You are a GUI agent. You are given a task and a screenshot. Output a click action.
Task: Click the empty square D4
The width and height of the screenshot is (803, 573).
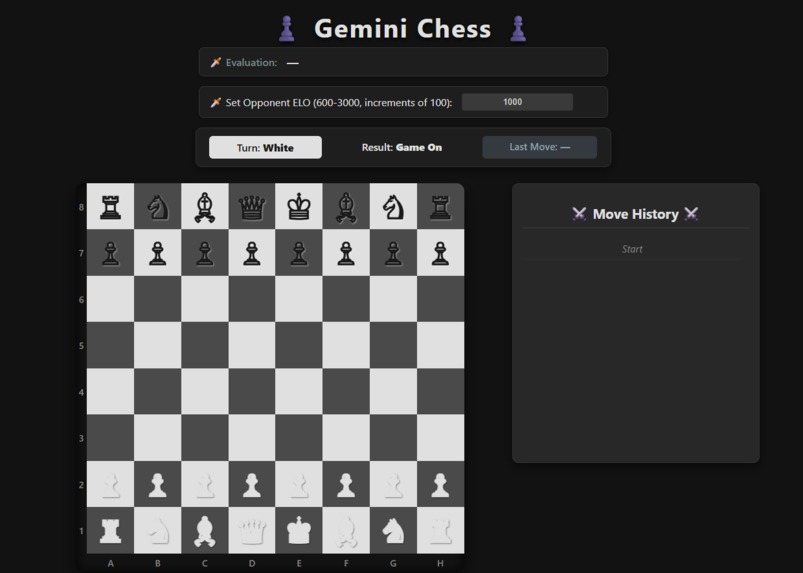coord(252,391)
